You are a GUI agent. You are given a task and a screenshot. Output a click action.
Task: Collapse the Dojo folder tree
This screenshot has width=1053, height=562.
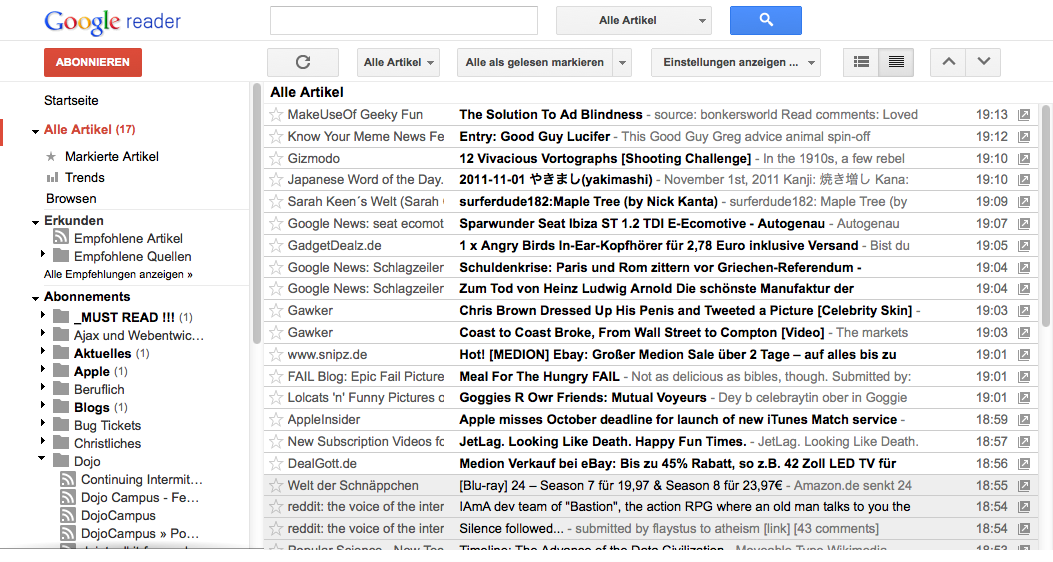pyautogui.click(x=43, y=460)
